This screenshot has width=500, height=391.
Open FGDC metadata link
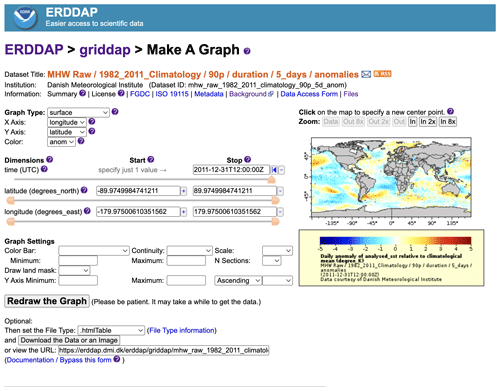tap(140, 94)
